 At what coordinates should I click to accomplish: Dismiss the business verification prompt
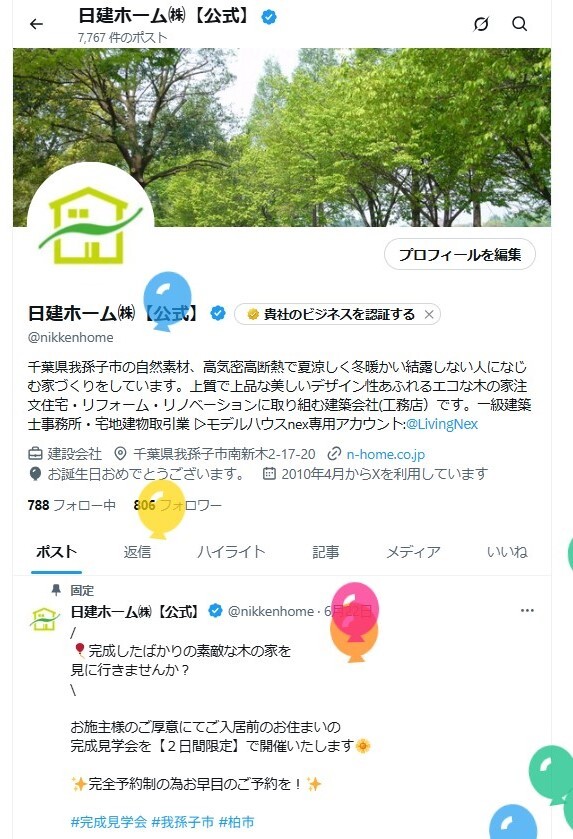click(x=429, y=315)
